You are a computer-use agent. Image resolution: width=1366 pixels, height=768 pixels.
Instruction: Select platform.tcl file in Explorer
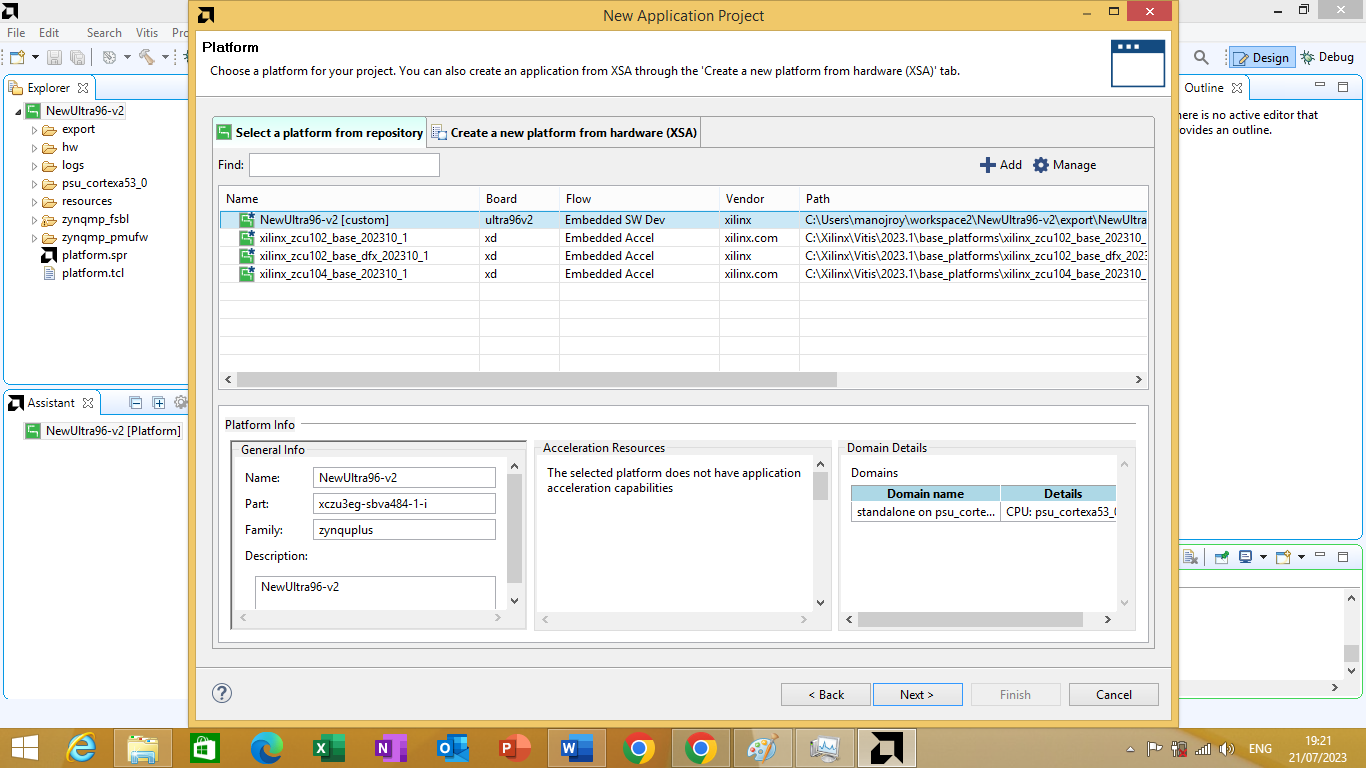84,273
